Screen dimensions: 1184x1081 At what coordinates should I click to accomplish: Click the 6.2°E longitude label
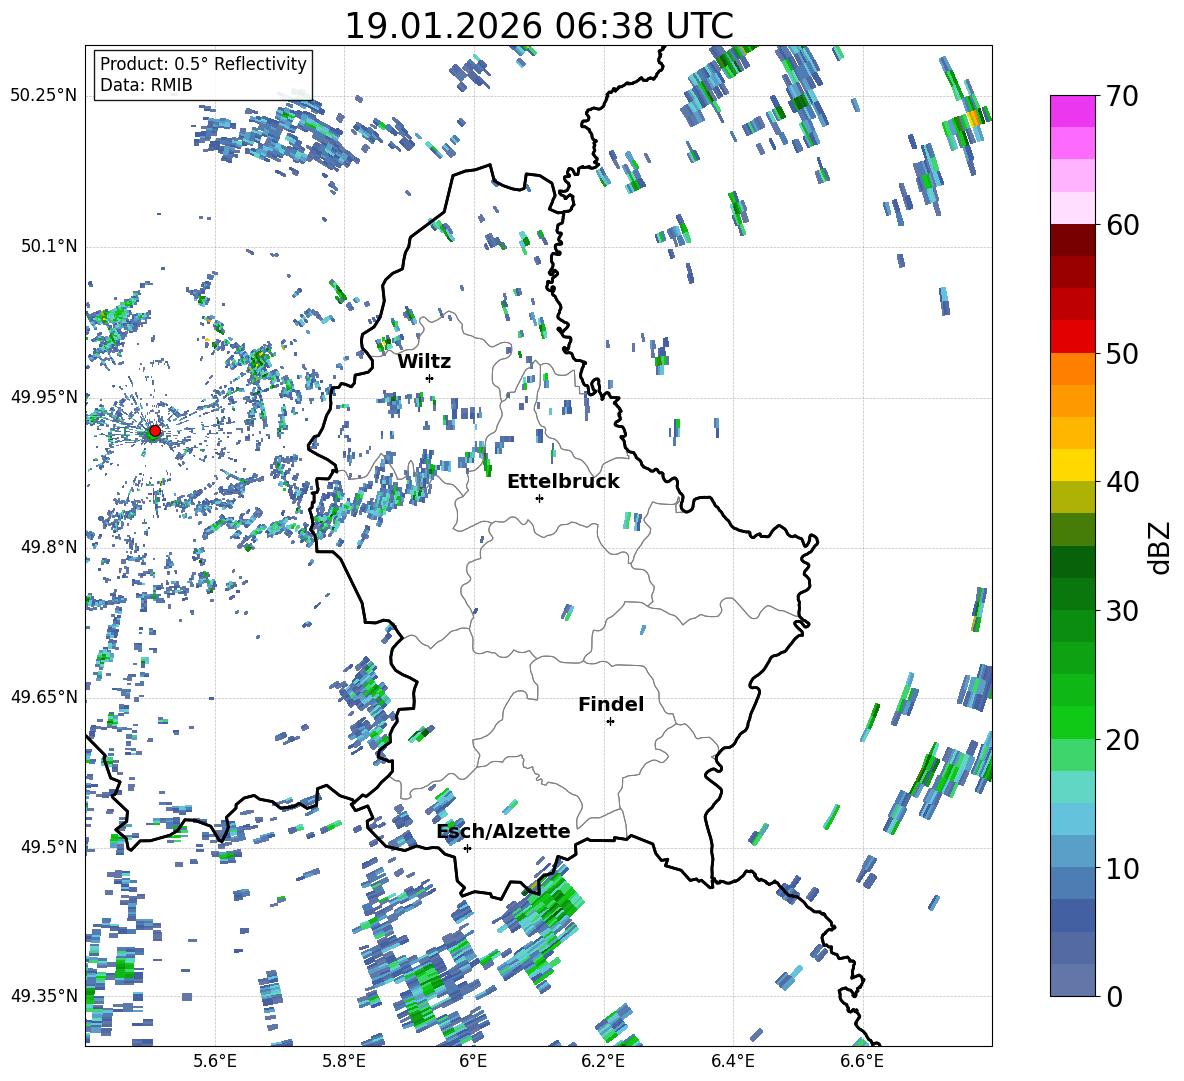[603, 1061]
